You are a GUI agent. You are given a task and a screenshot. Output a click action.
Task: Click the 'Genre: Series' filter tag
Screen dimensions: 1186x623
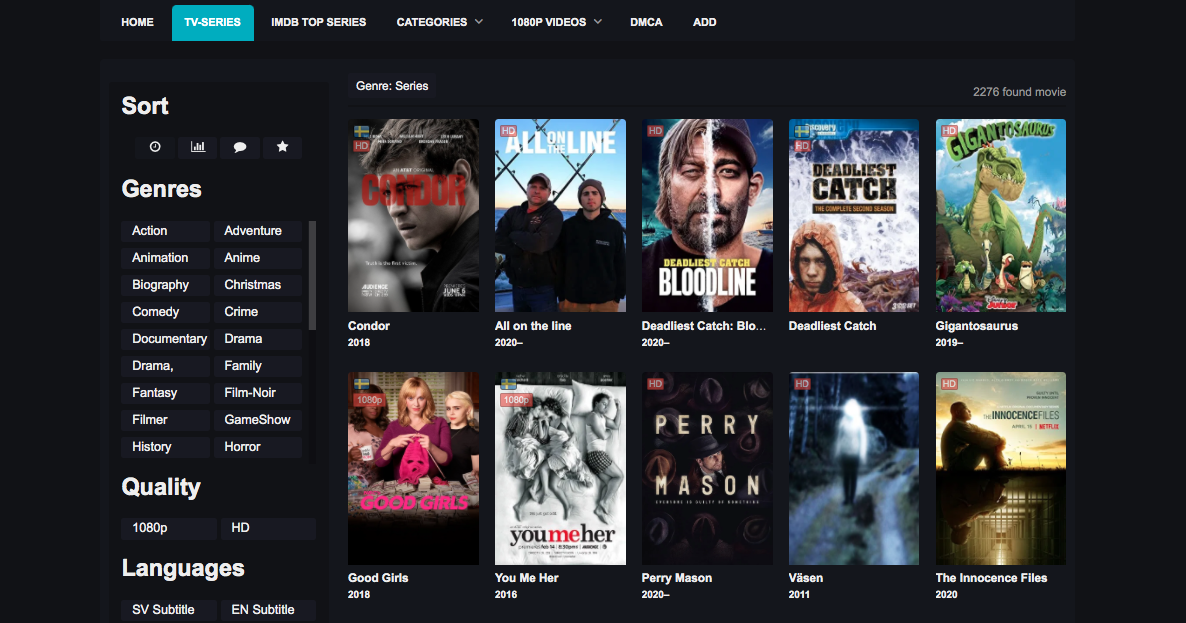pyautogui.click(x=392, y=86)
